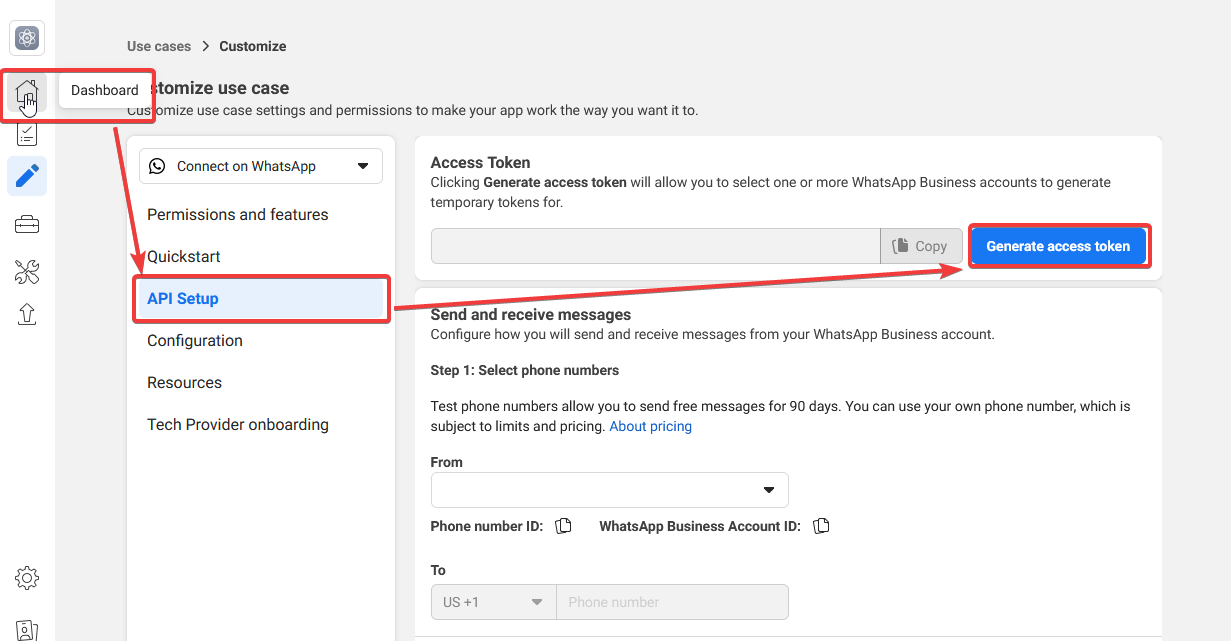Copy the Phone number ID
The width and height of the screenshot is (1231, 641).
point(563,526)
